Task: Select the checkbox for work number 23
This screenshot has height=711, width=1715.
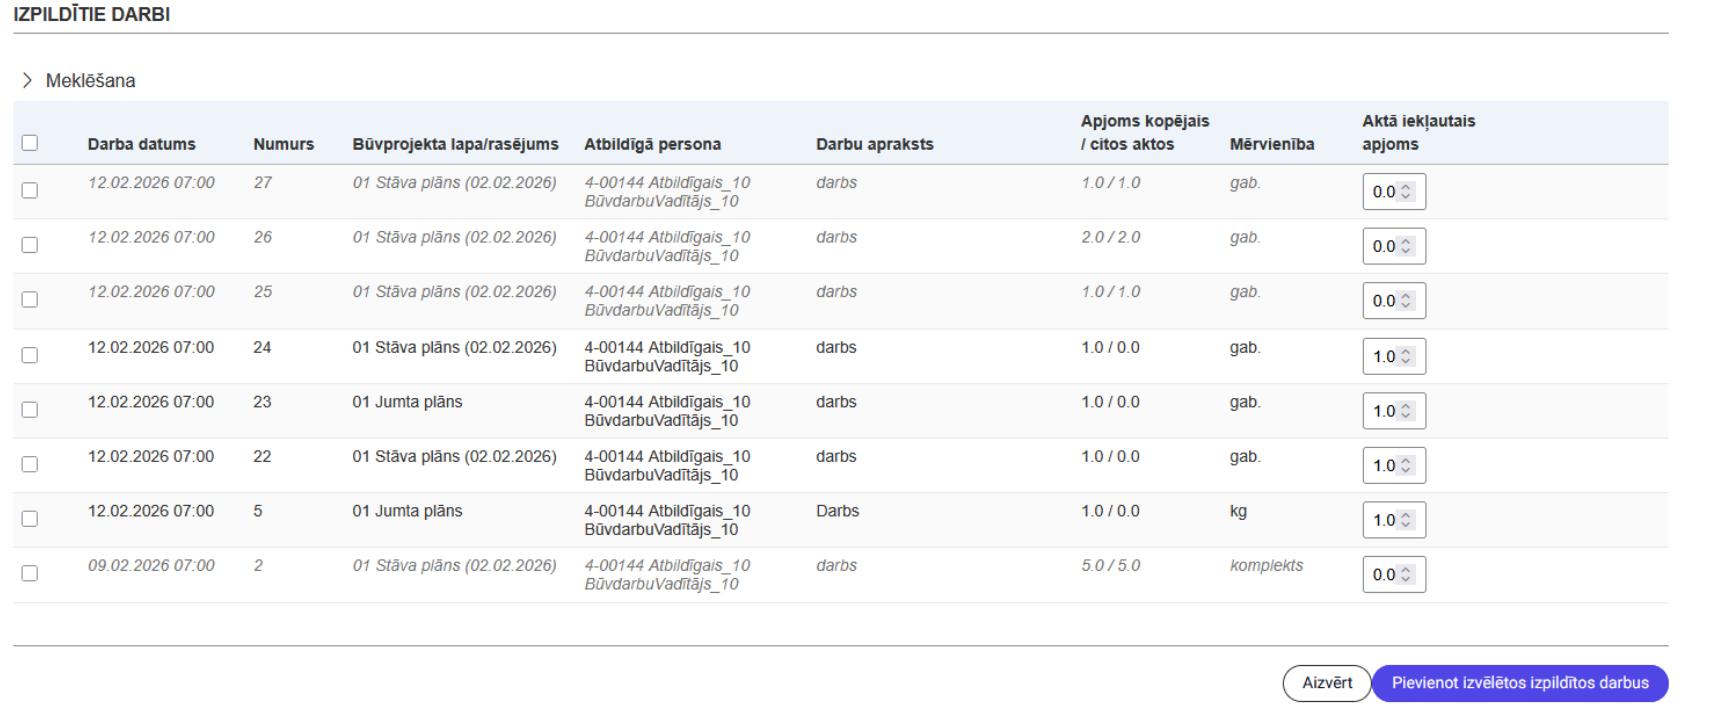Action: click(30, 409)
